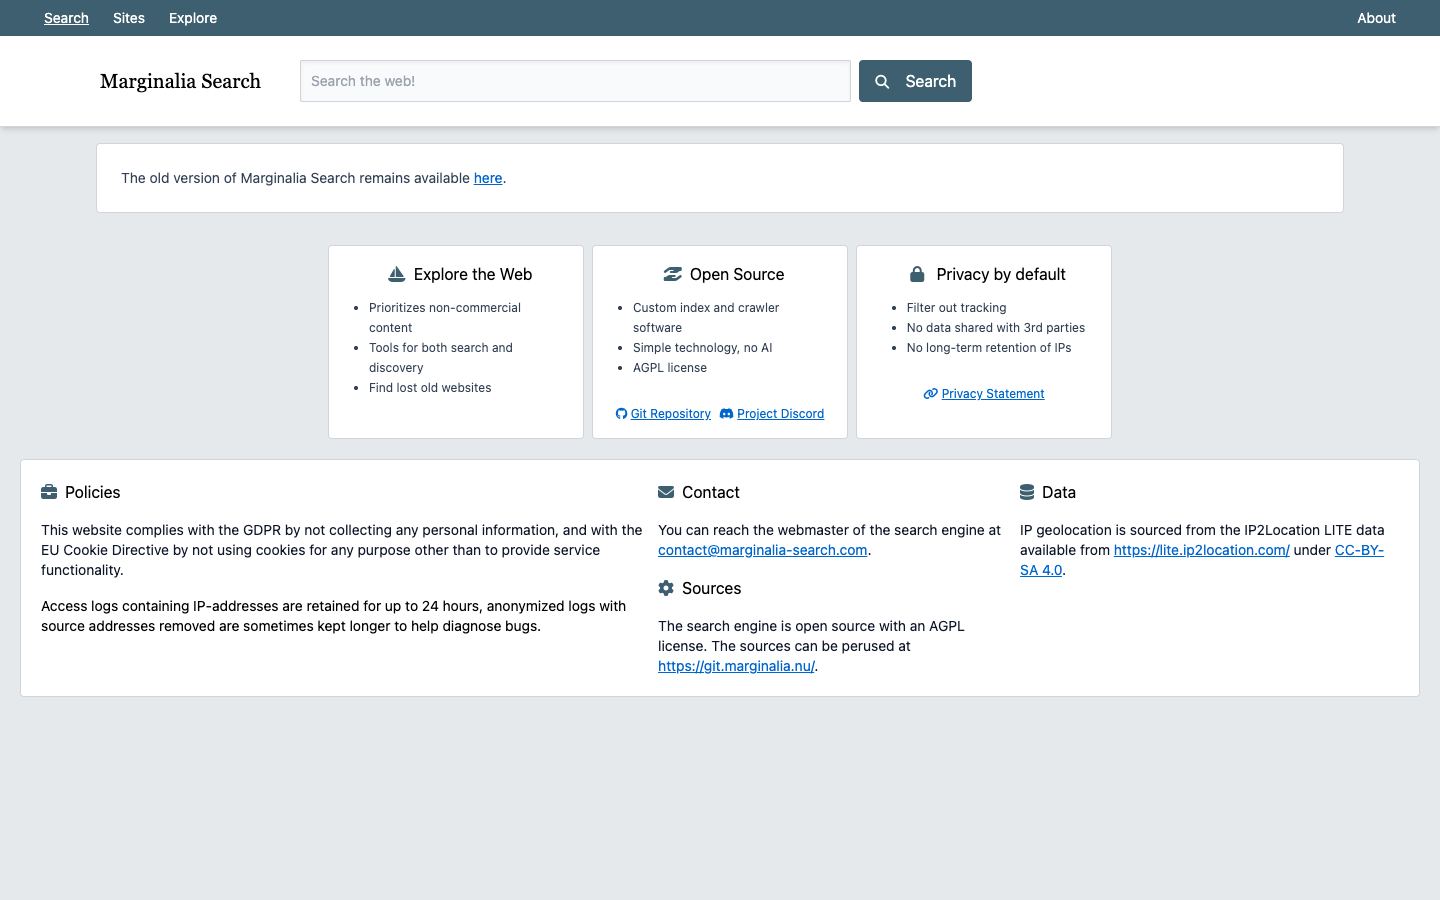Click the Marginalia Search logo title
Image resolution: width=1440 pixels, height=900 pixels.
tap(180, 81)
